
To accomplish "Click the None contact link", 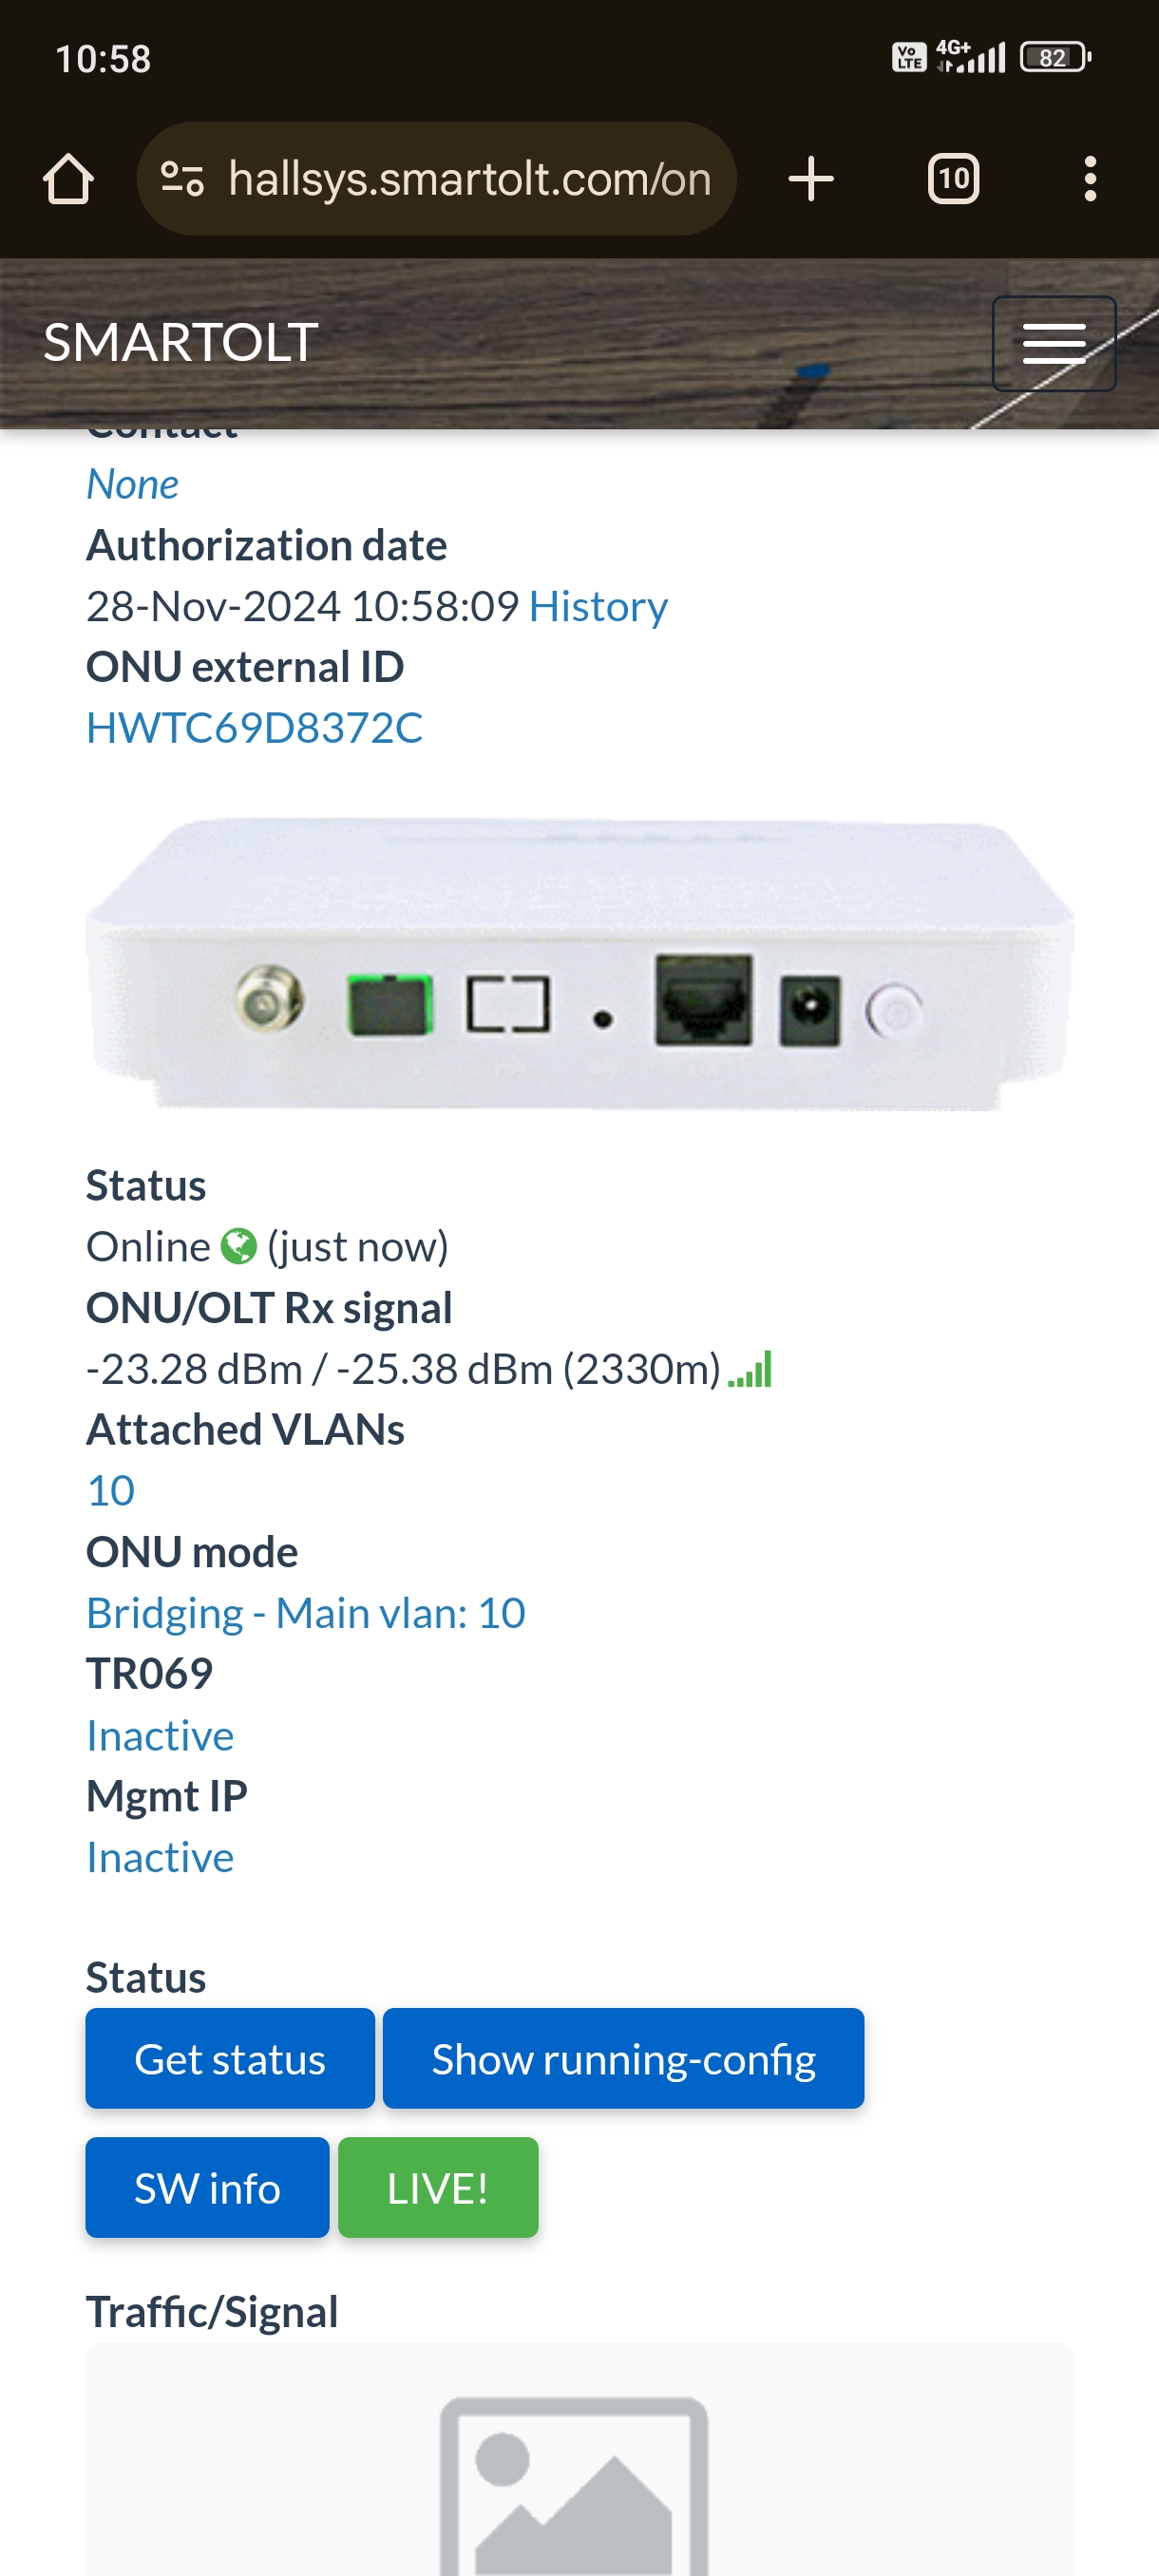I will coord(132,484).
